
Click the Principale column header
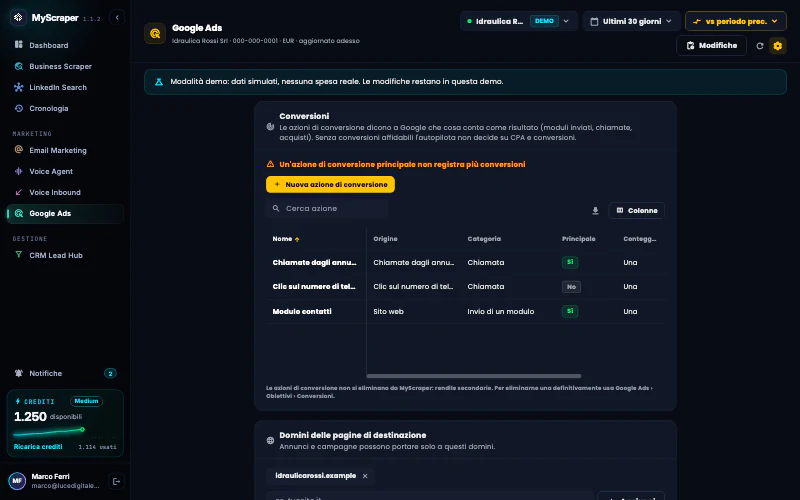click(579, 239)
